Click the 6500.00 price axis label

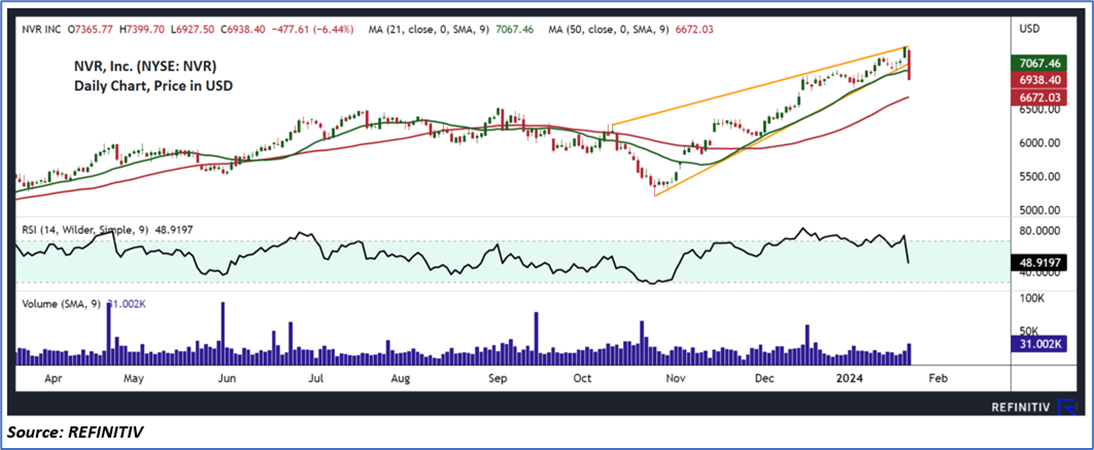click(1042, 110)
